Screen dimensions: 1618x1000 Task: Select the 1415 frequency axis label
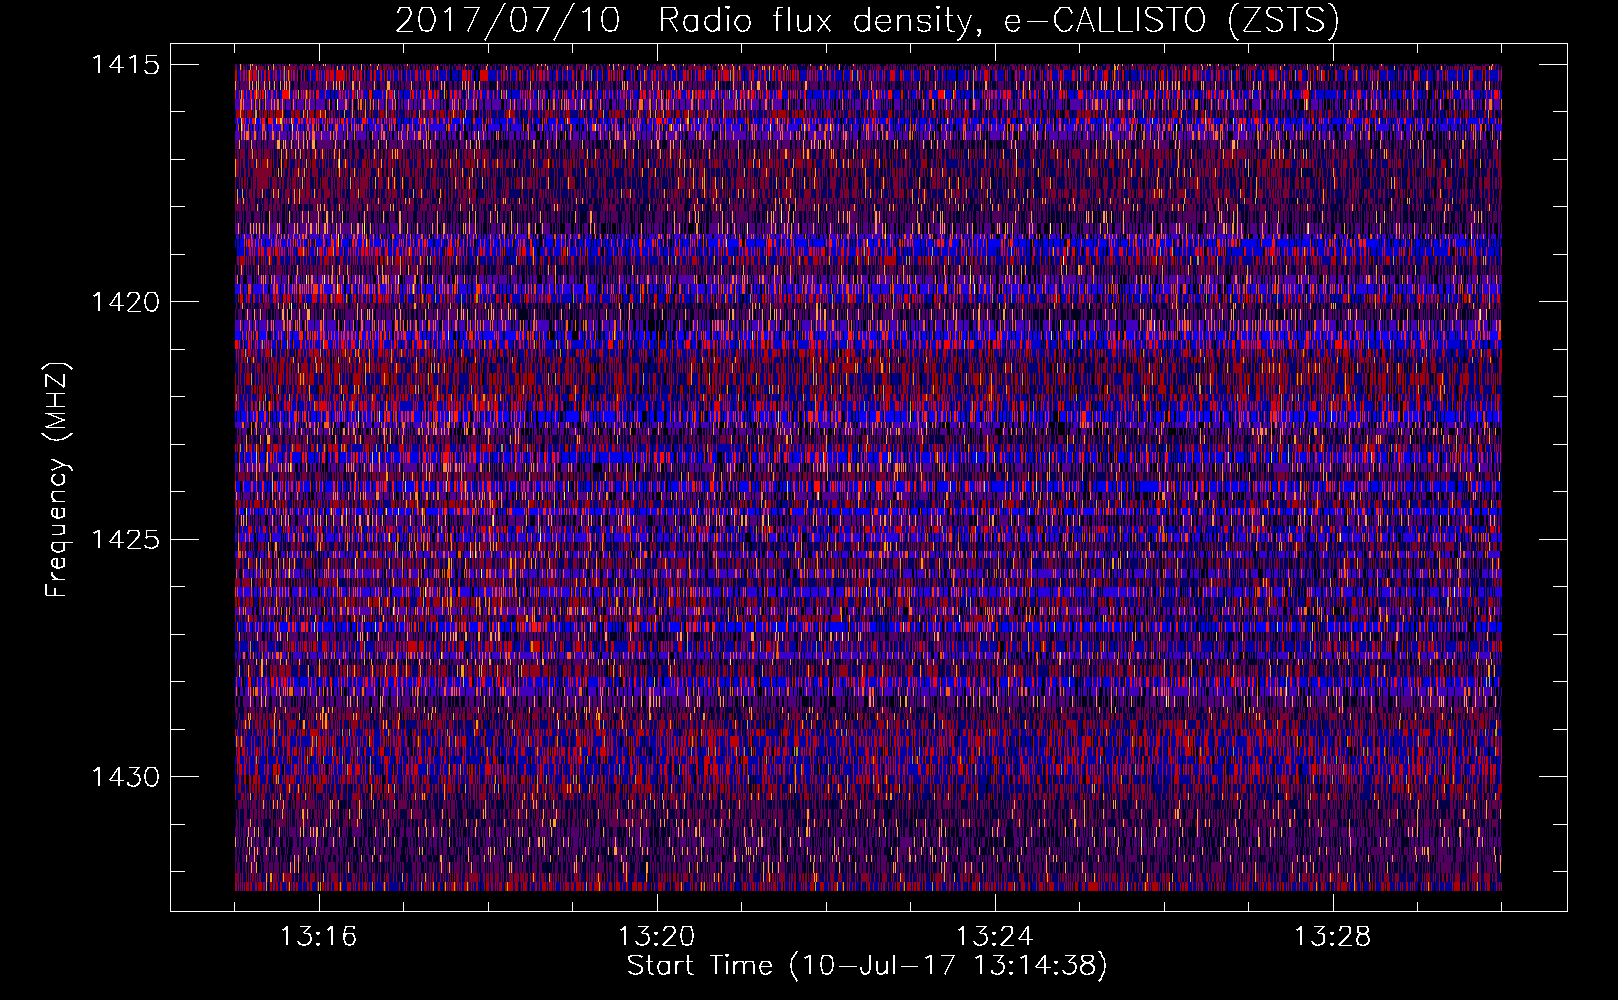pos(125,65)
